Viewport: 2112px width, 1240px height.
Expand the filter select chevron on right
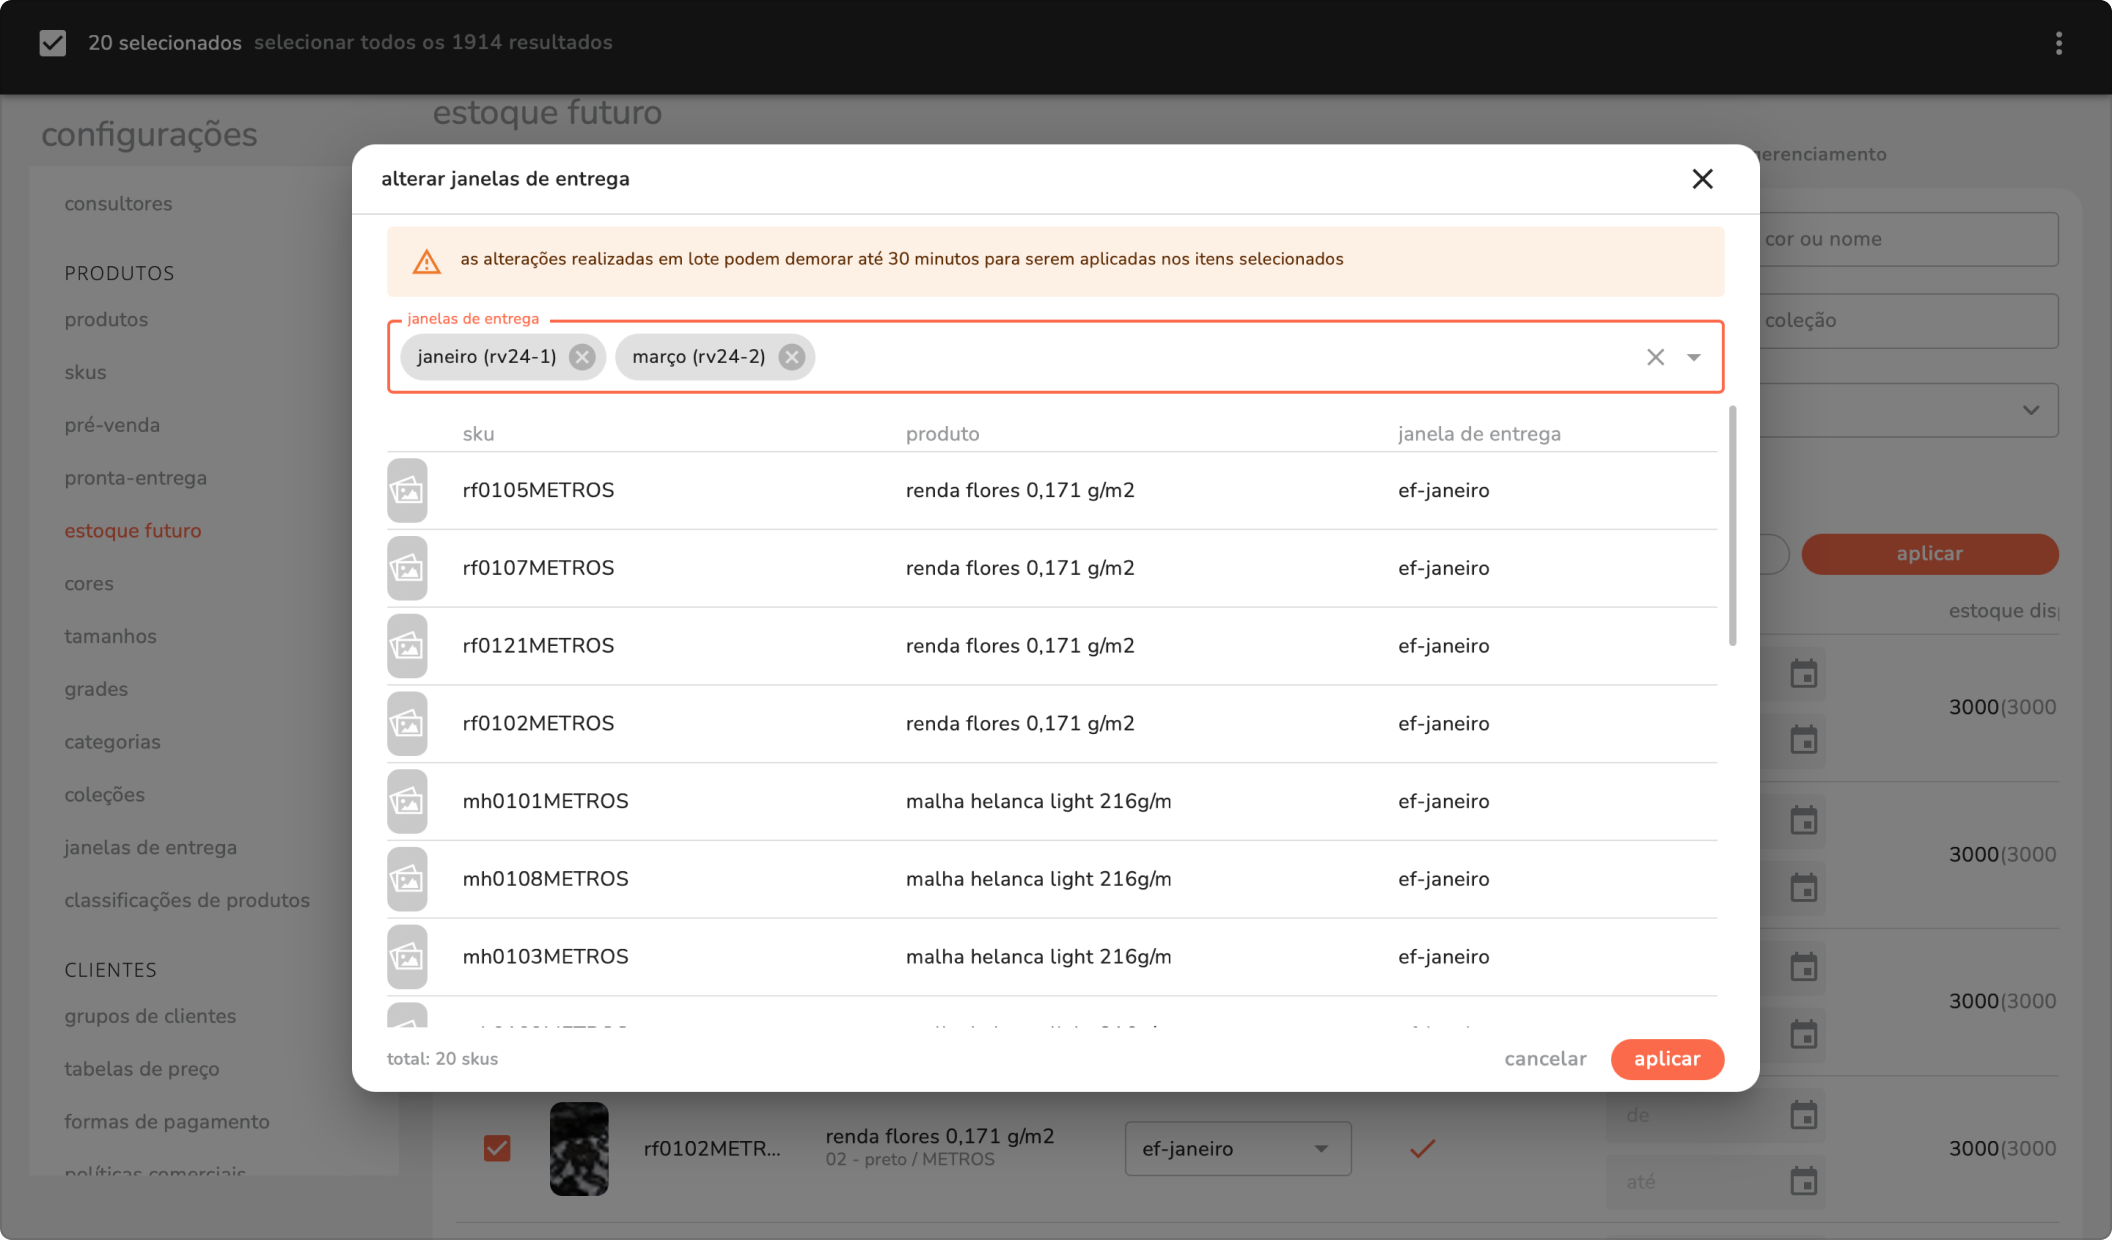pyautogui.click(x=2030, y=410)
